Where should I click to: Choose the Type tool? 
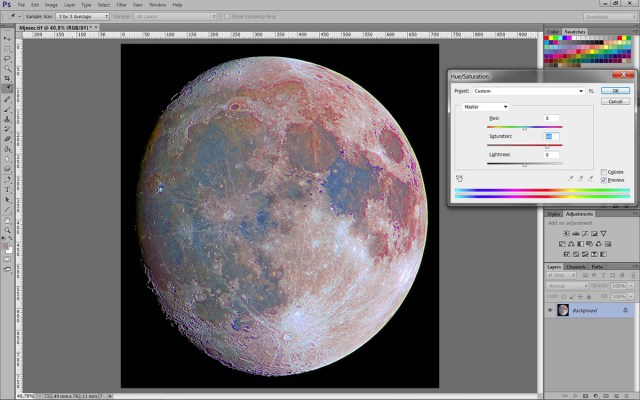pos(7,187)
